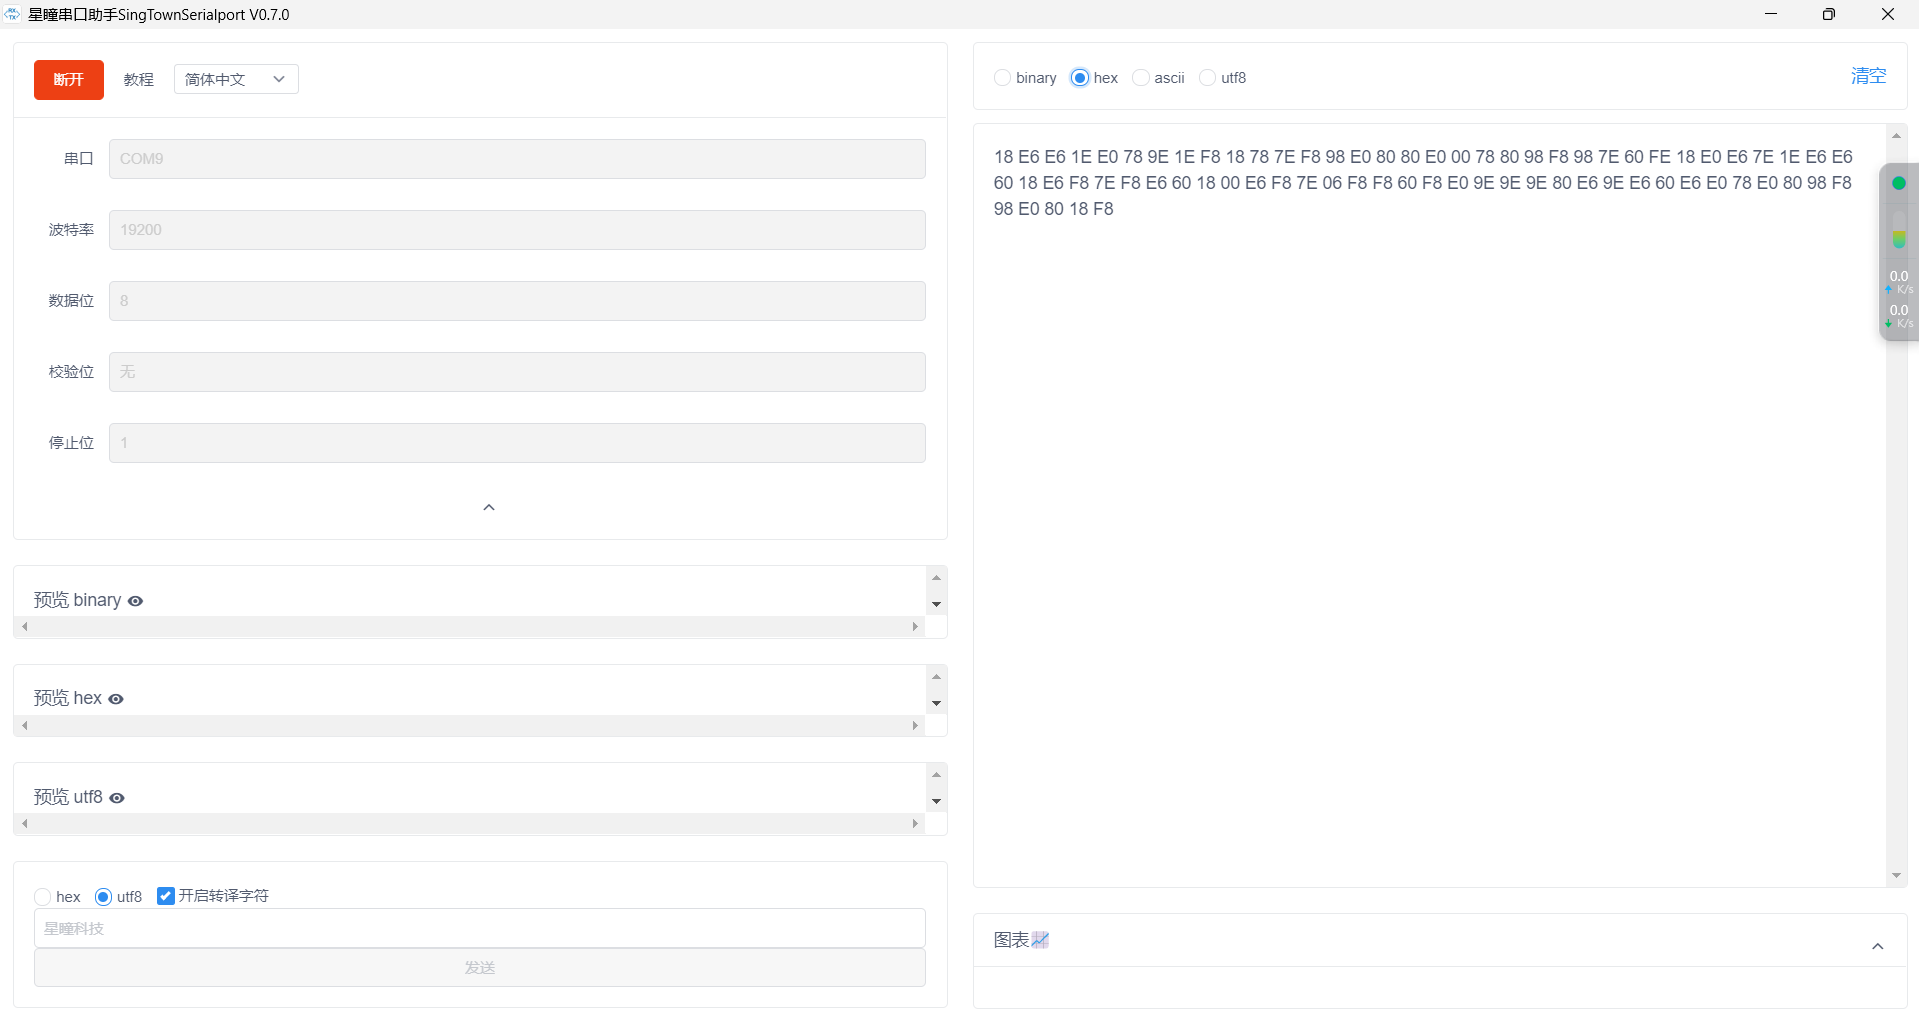Click the red 断开 disconnect button
The width and height of the screenshot is (1919, 1016).
coord(69,80)
